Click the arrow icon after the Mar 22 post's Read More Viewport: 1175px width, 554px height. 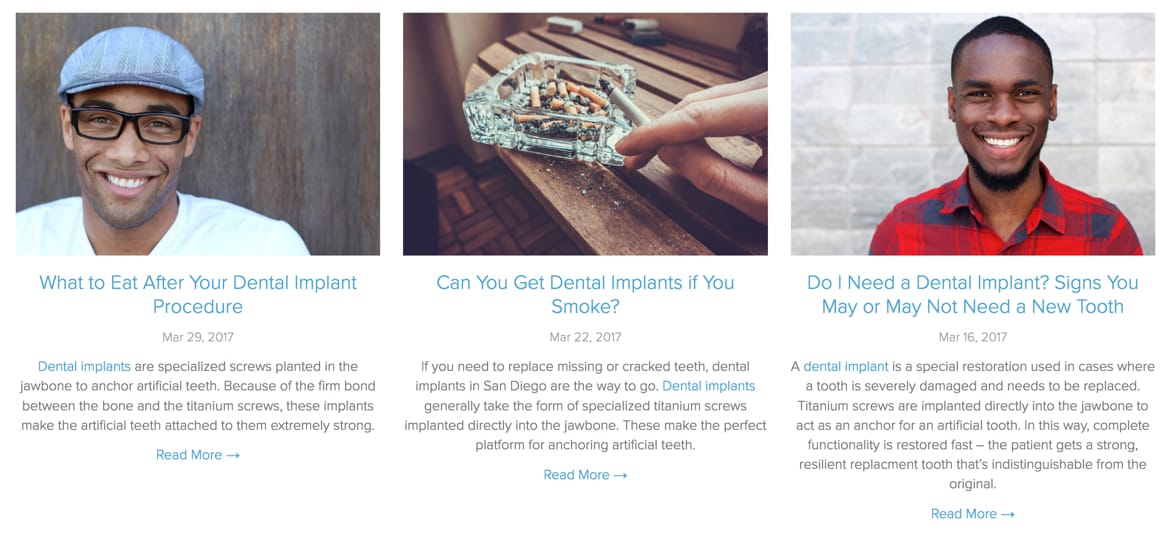pos(620,475)
